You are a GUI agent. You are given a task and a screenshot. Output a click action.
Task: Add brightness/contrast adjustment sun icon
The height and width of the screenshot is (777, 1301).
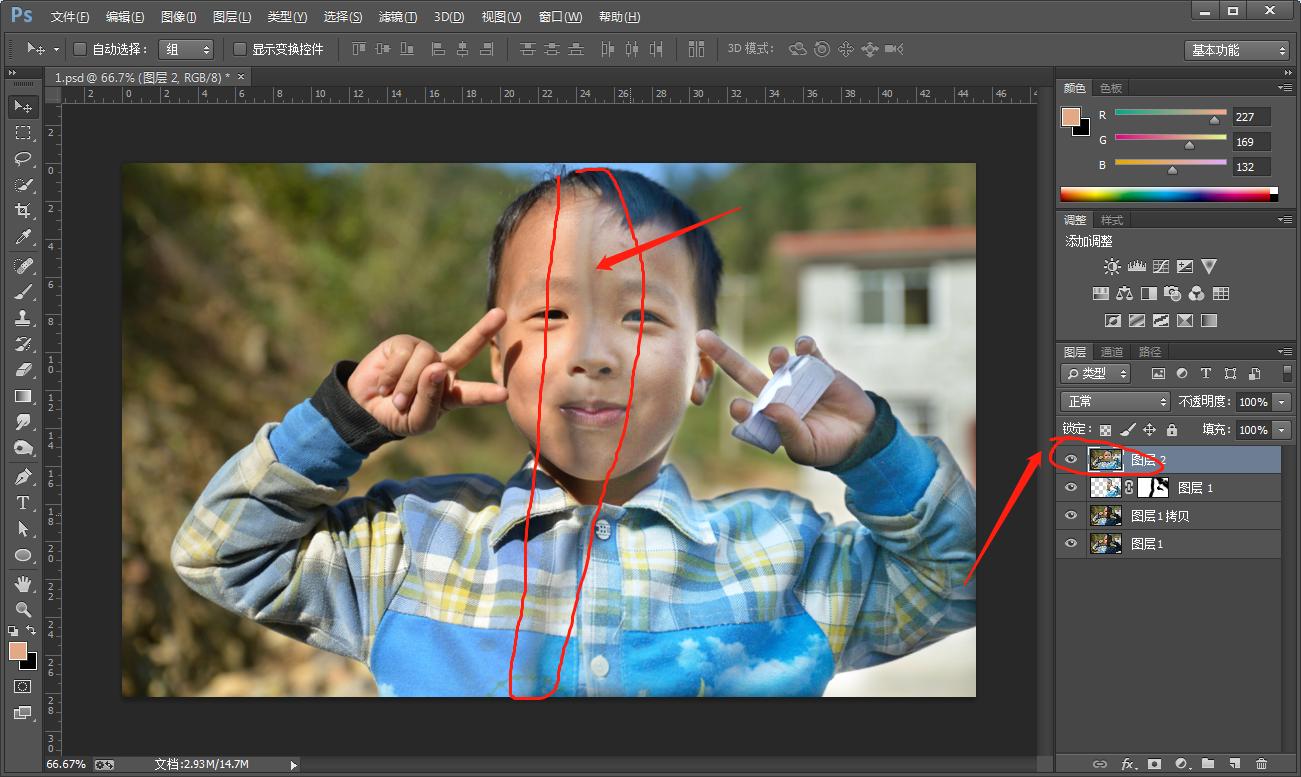1112,267
